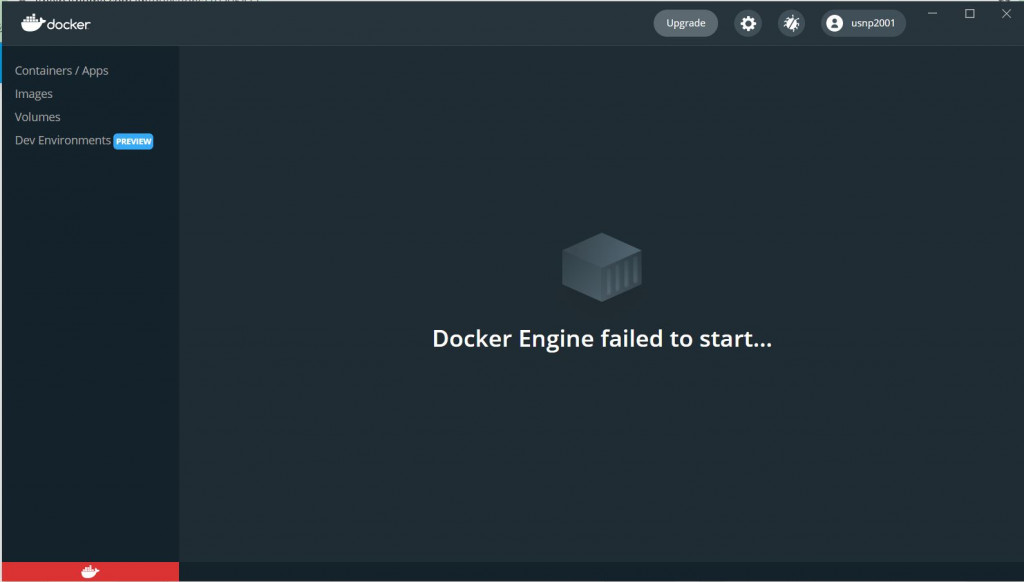
Task: Open the Volumes section
Action: (37, 117)
